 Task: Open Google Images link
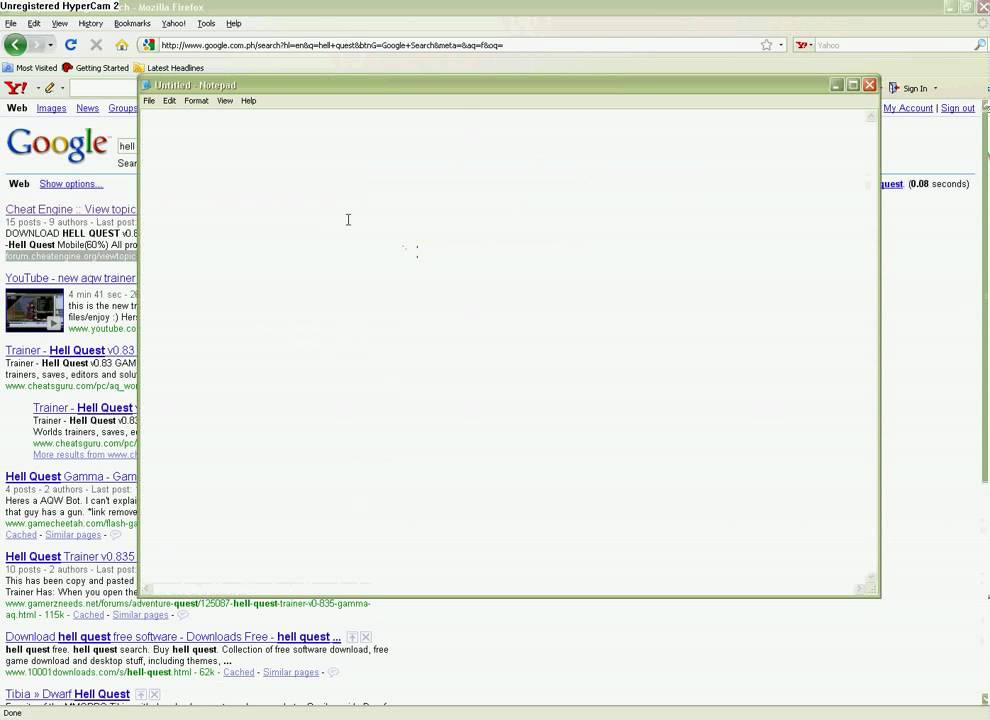(x=51, y=108)
